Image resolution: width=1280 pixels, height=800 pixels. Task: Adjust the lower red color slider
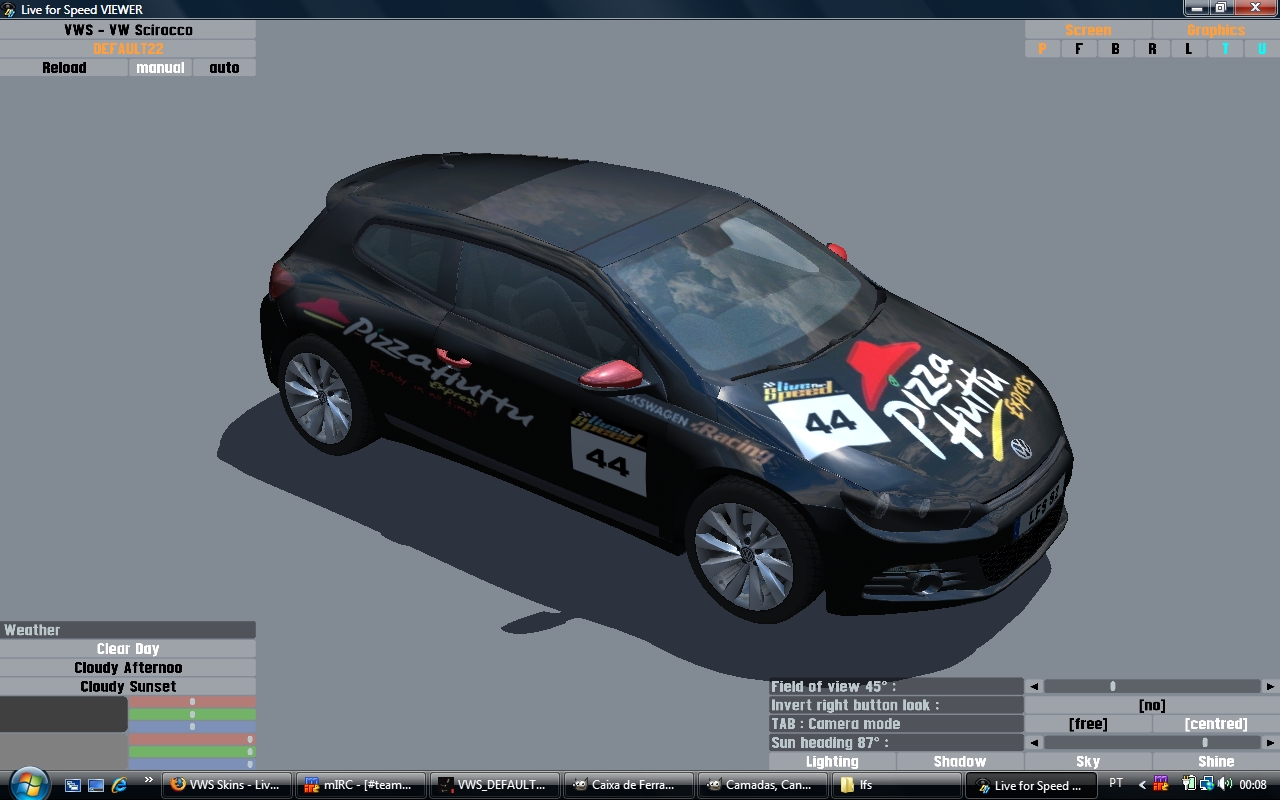192,739
